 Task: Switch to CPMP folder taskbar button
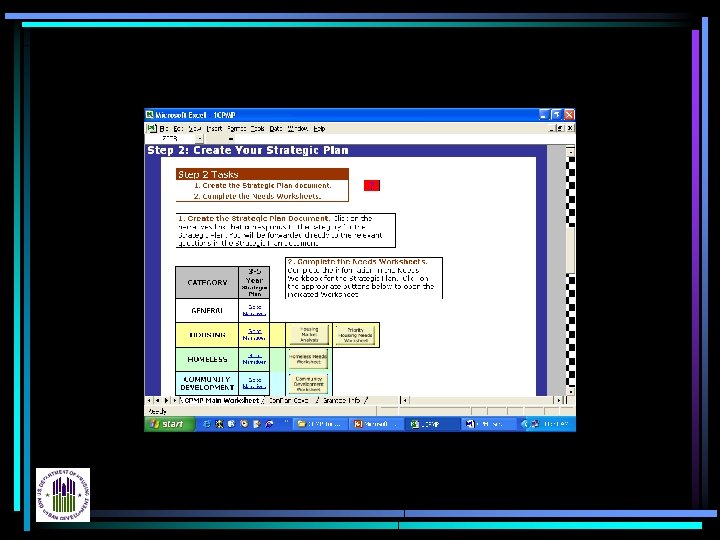(x=320, y=424)
